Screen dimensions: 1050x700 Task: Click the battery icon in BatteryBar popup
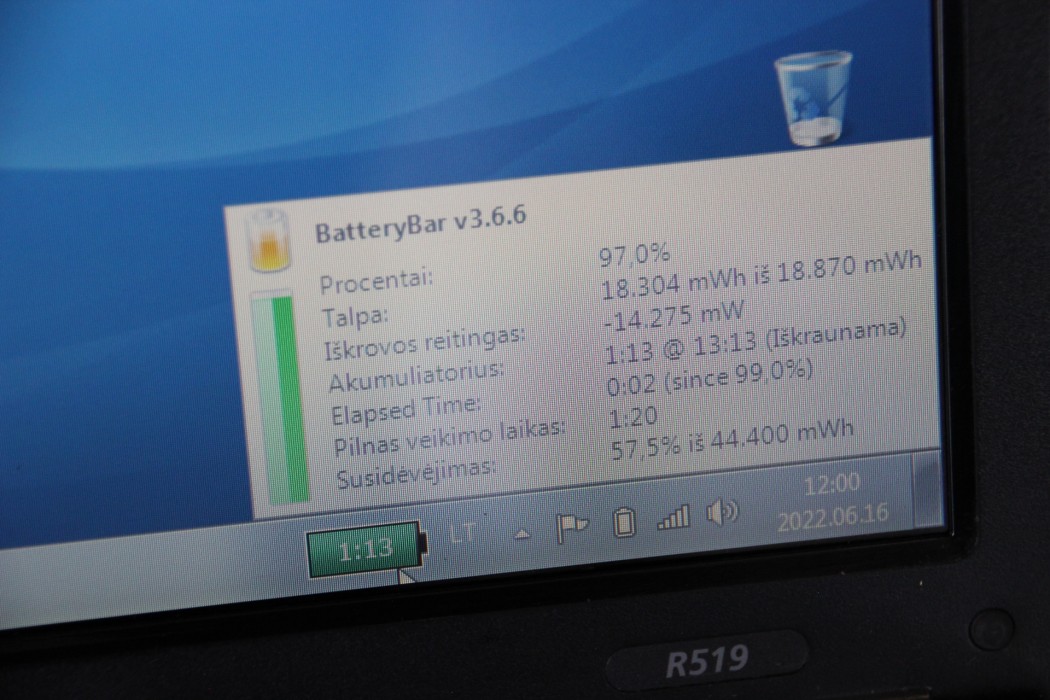(269, 242)
